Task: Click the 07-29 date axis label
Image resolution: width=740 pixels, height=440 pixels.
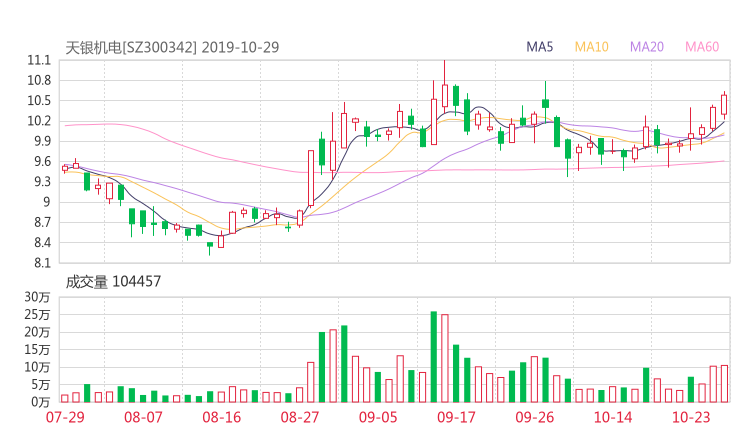Action: (x=65, y=417)
